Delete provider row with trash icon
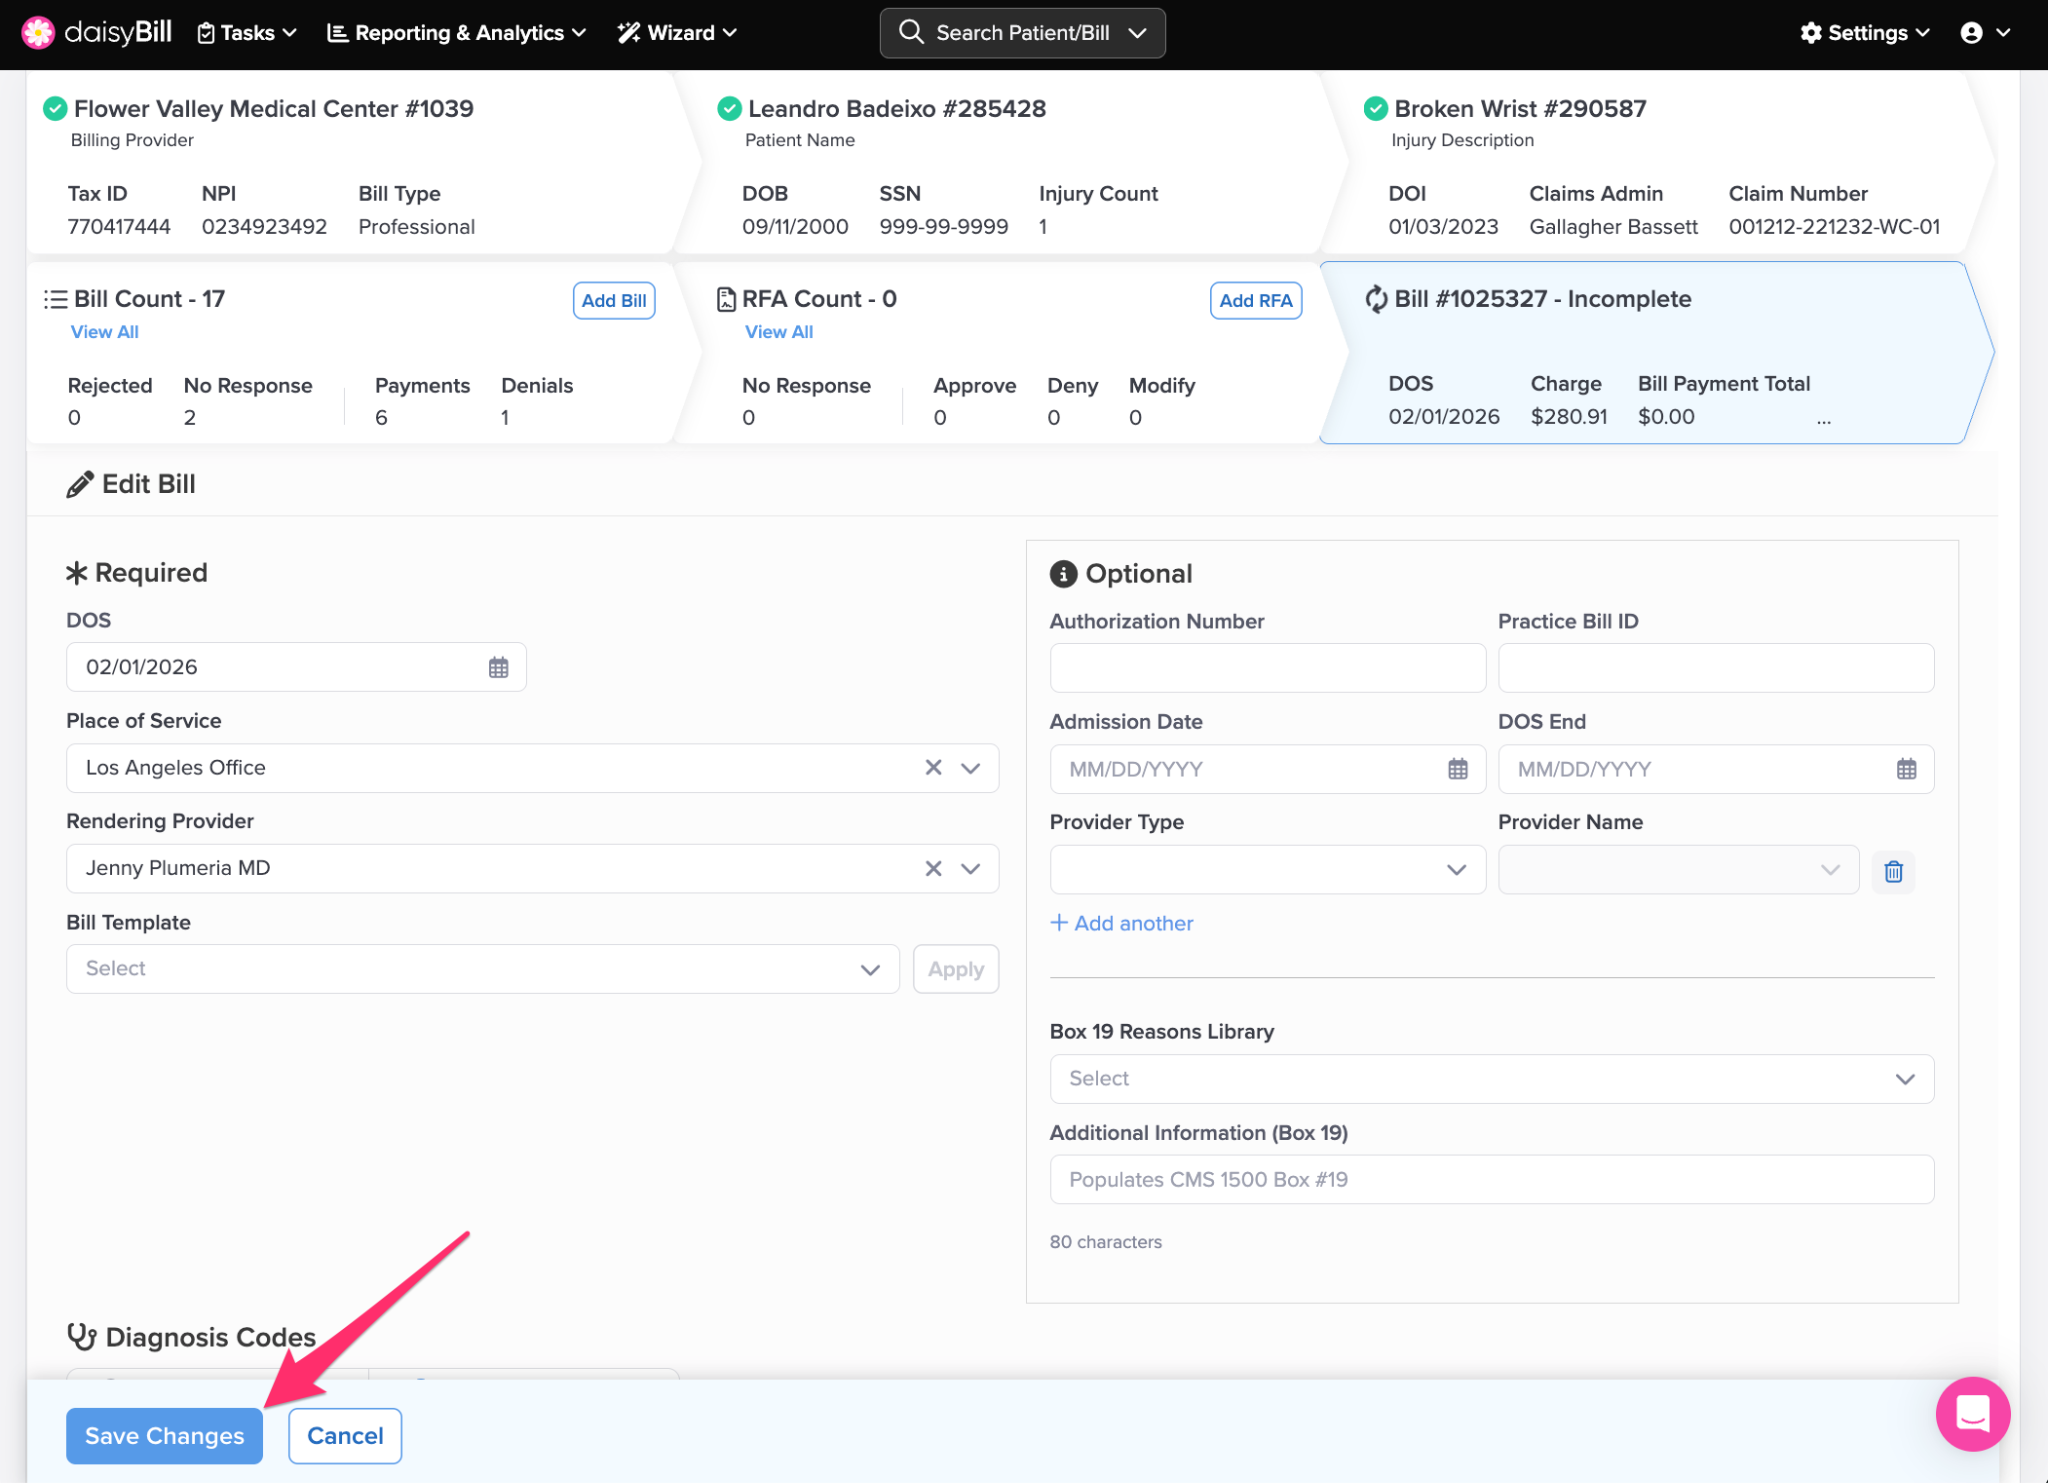 click(x=1893, y=871)
